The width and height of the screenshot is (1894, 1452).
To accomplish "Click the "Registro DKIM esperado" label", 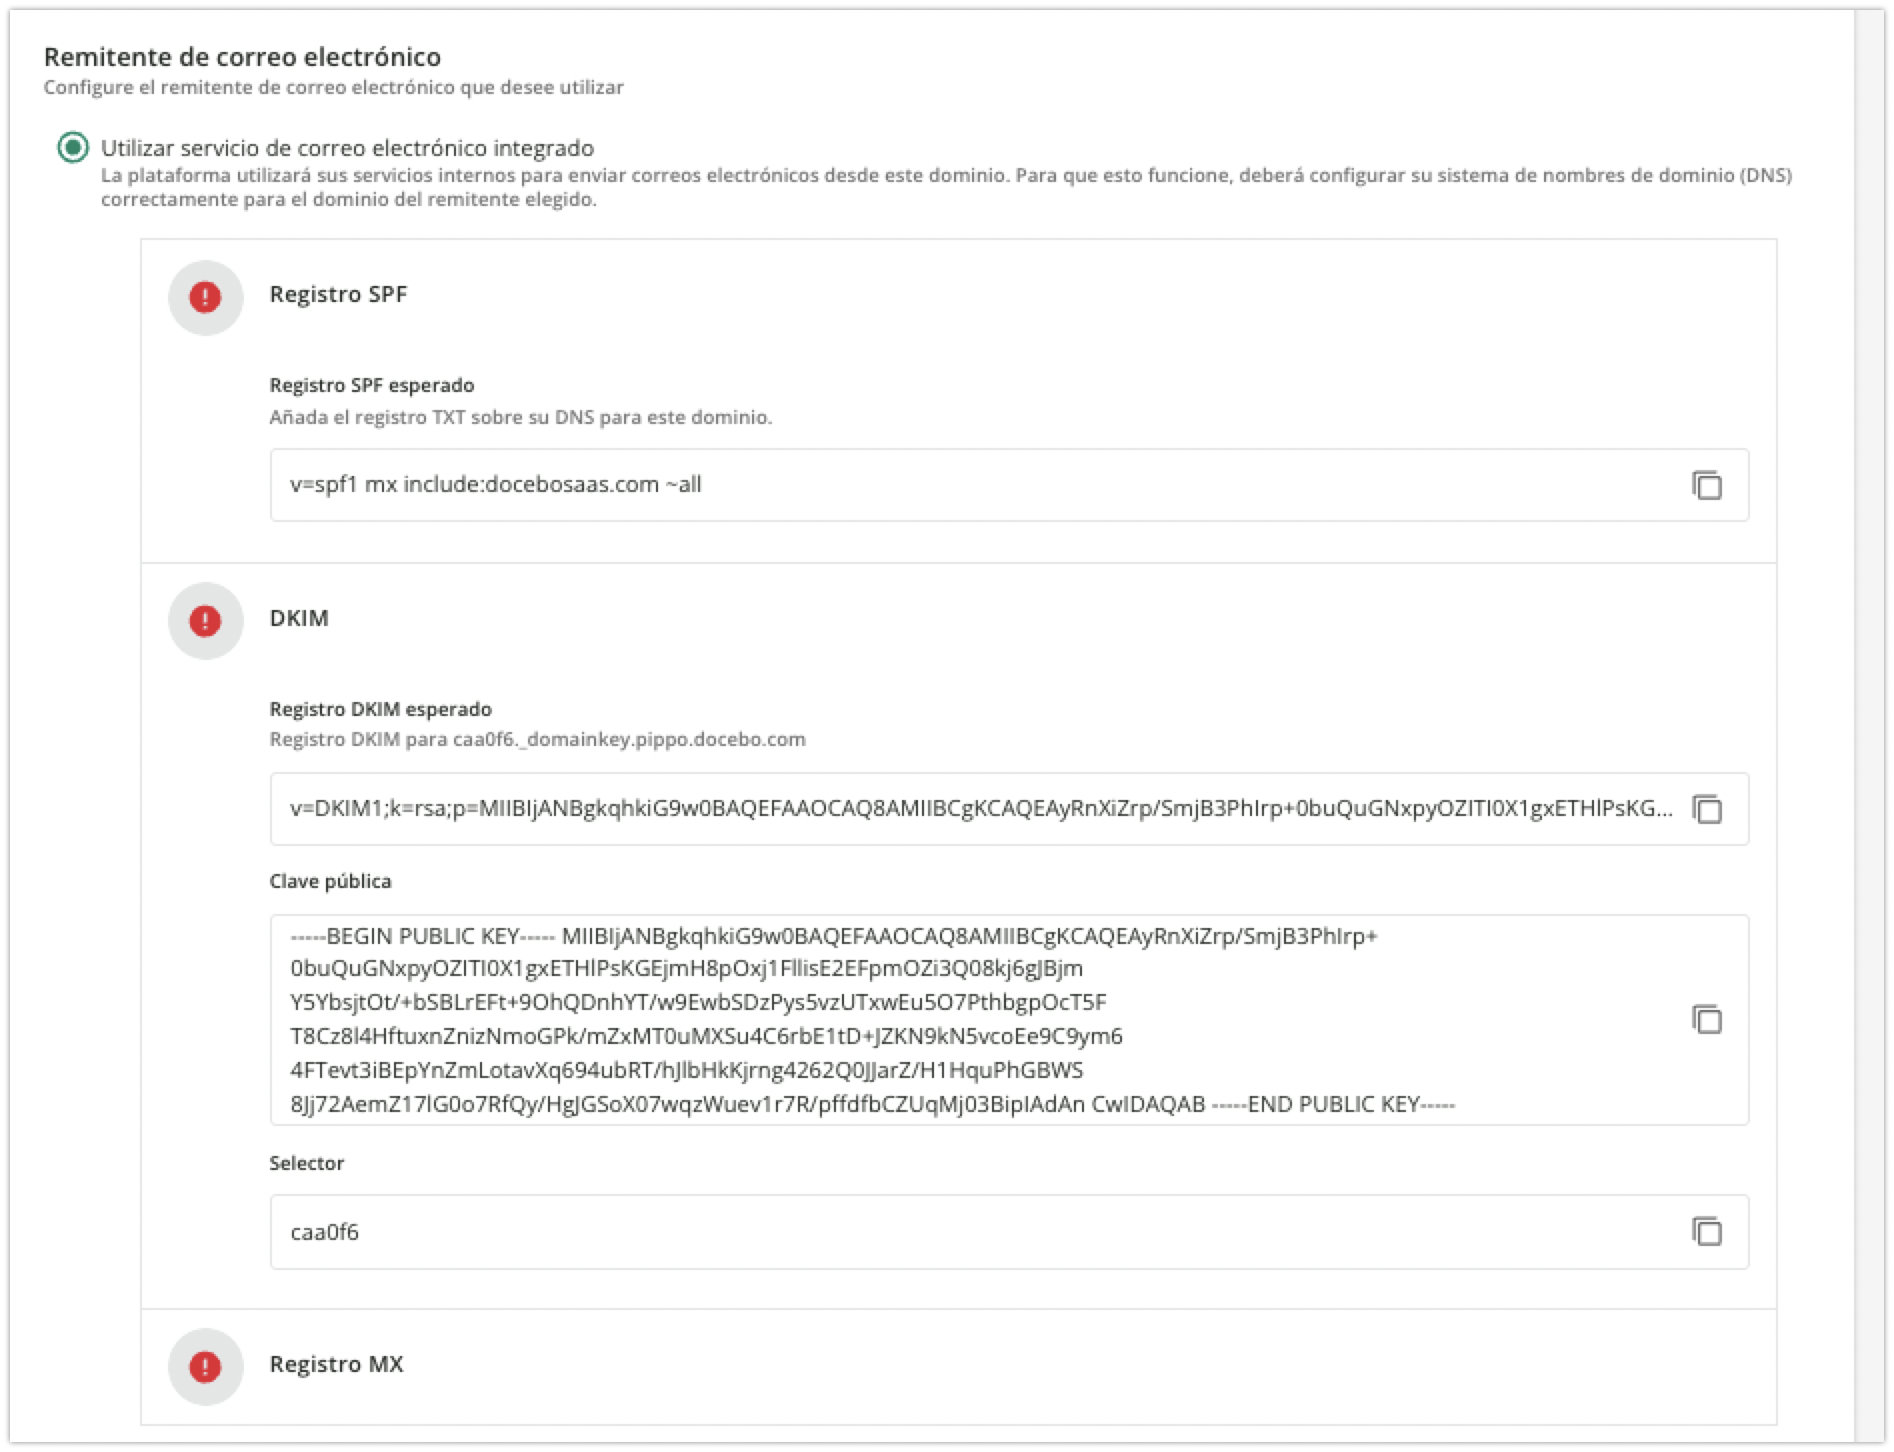I will [380, 709].
